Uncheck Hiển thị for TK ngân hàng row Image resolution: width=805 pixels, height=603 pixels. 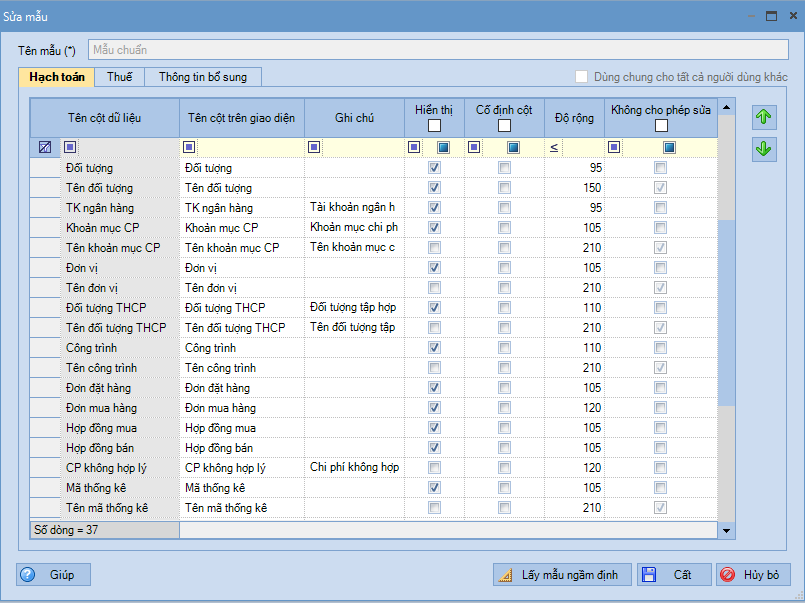(434, 207)
